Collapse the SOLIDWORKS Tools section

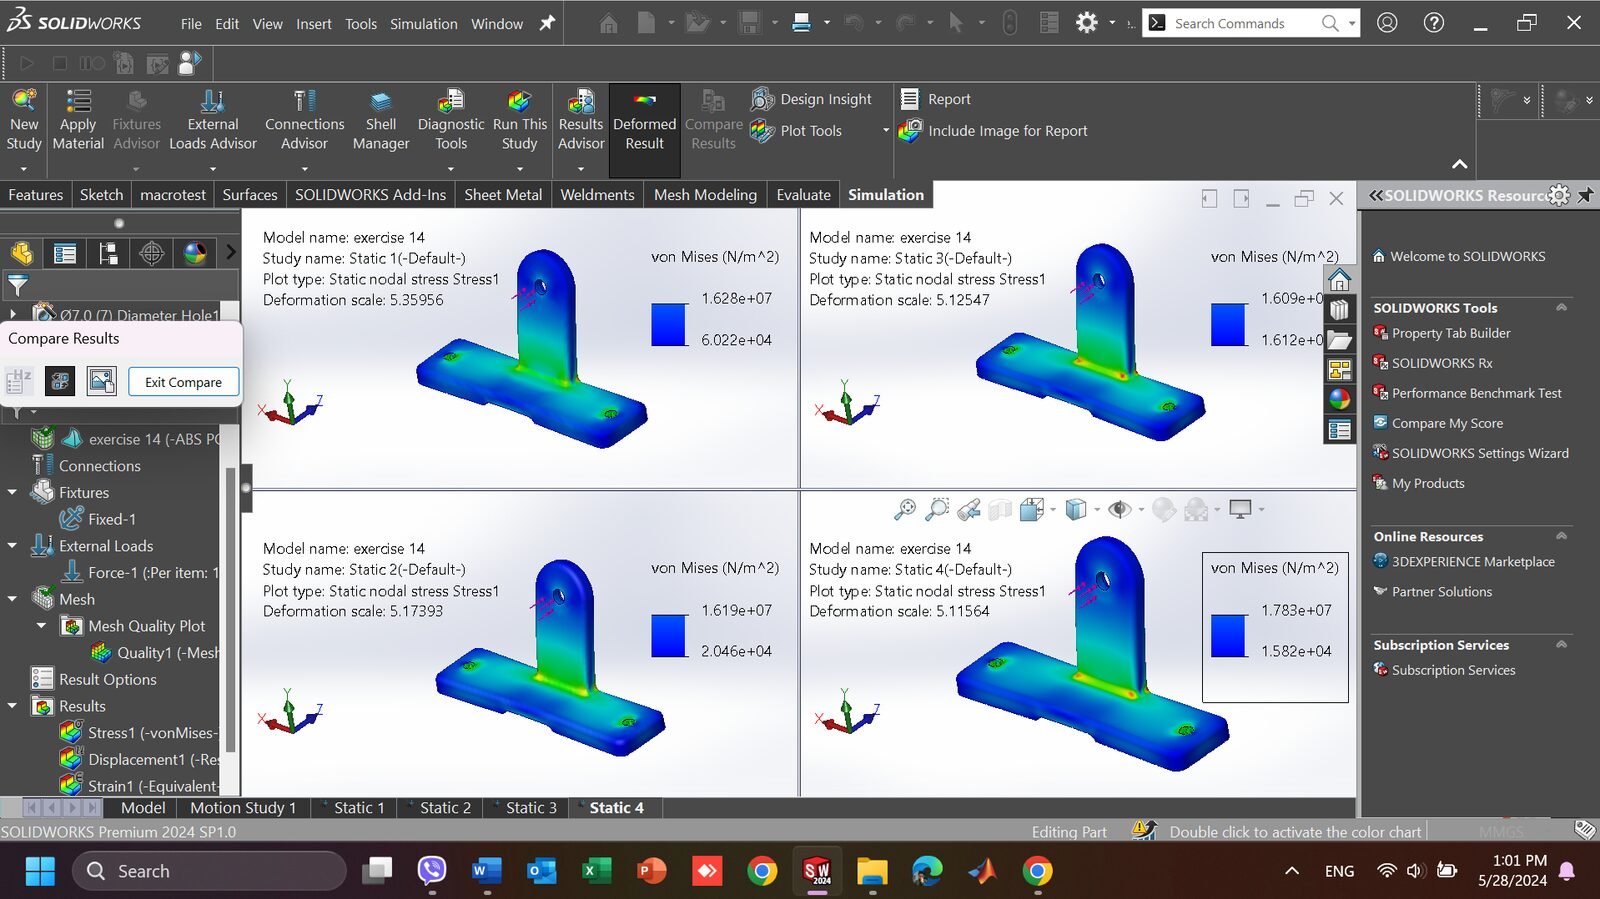(1561, 308)
